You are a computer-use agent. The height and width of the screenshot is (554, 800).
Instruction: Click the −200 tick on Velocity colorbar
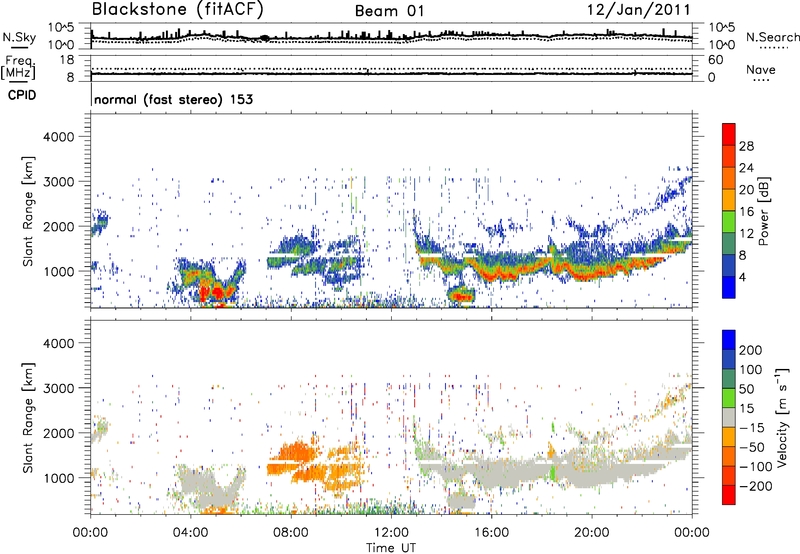pos(755,486)
